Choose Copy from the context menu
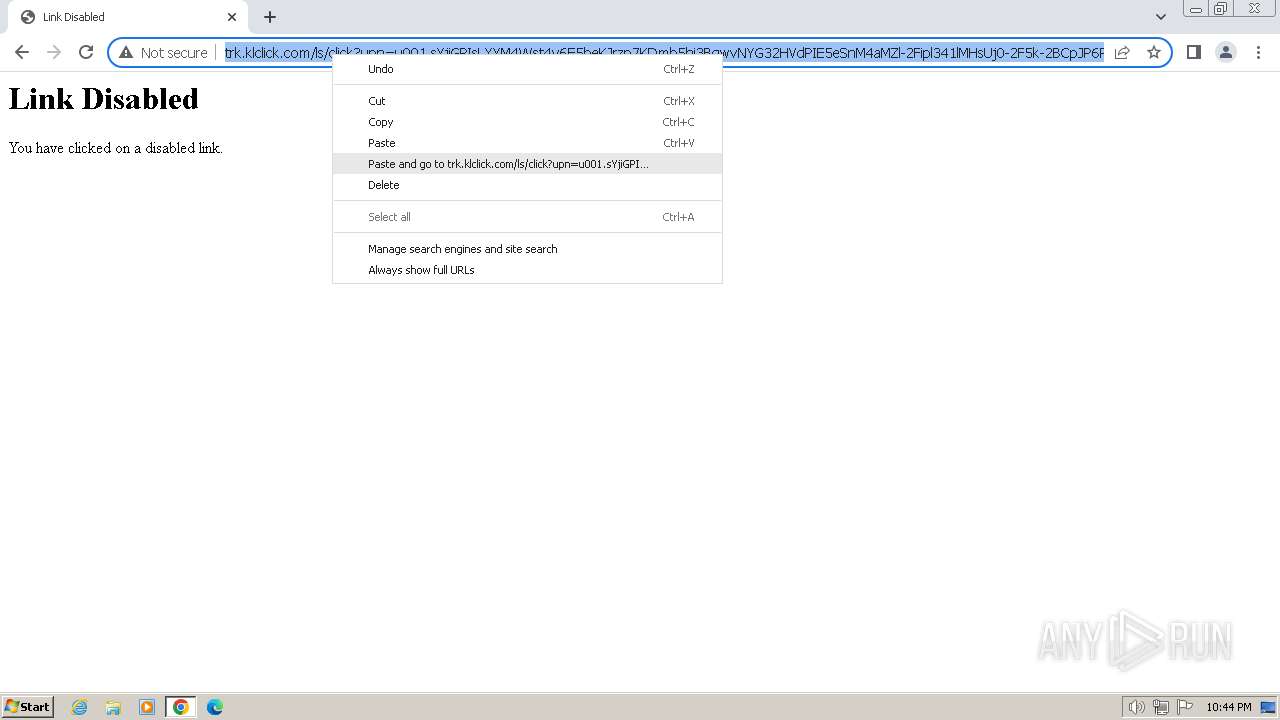This screenshot has width=1280, height=720. (x=527, y=122)
